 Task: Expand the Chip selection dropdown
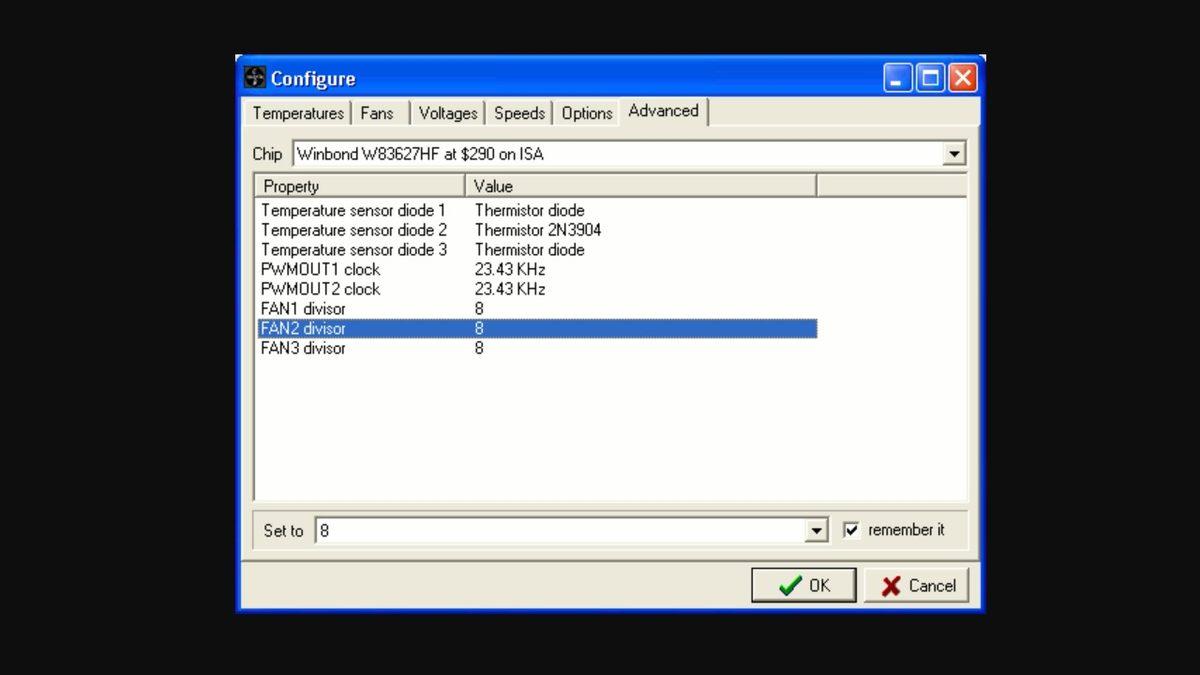955,154
